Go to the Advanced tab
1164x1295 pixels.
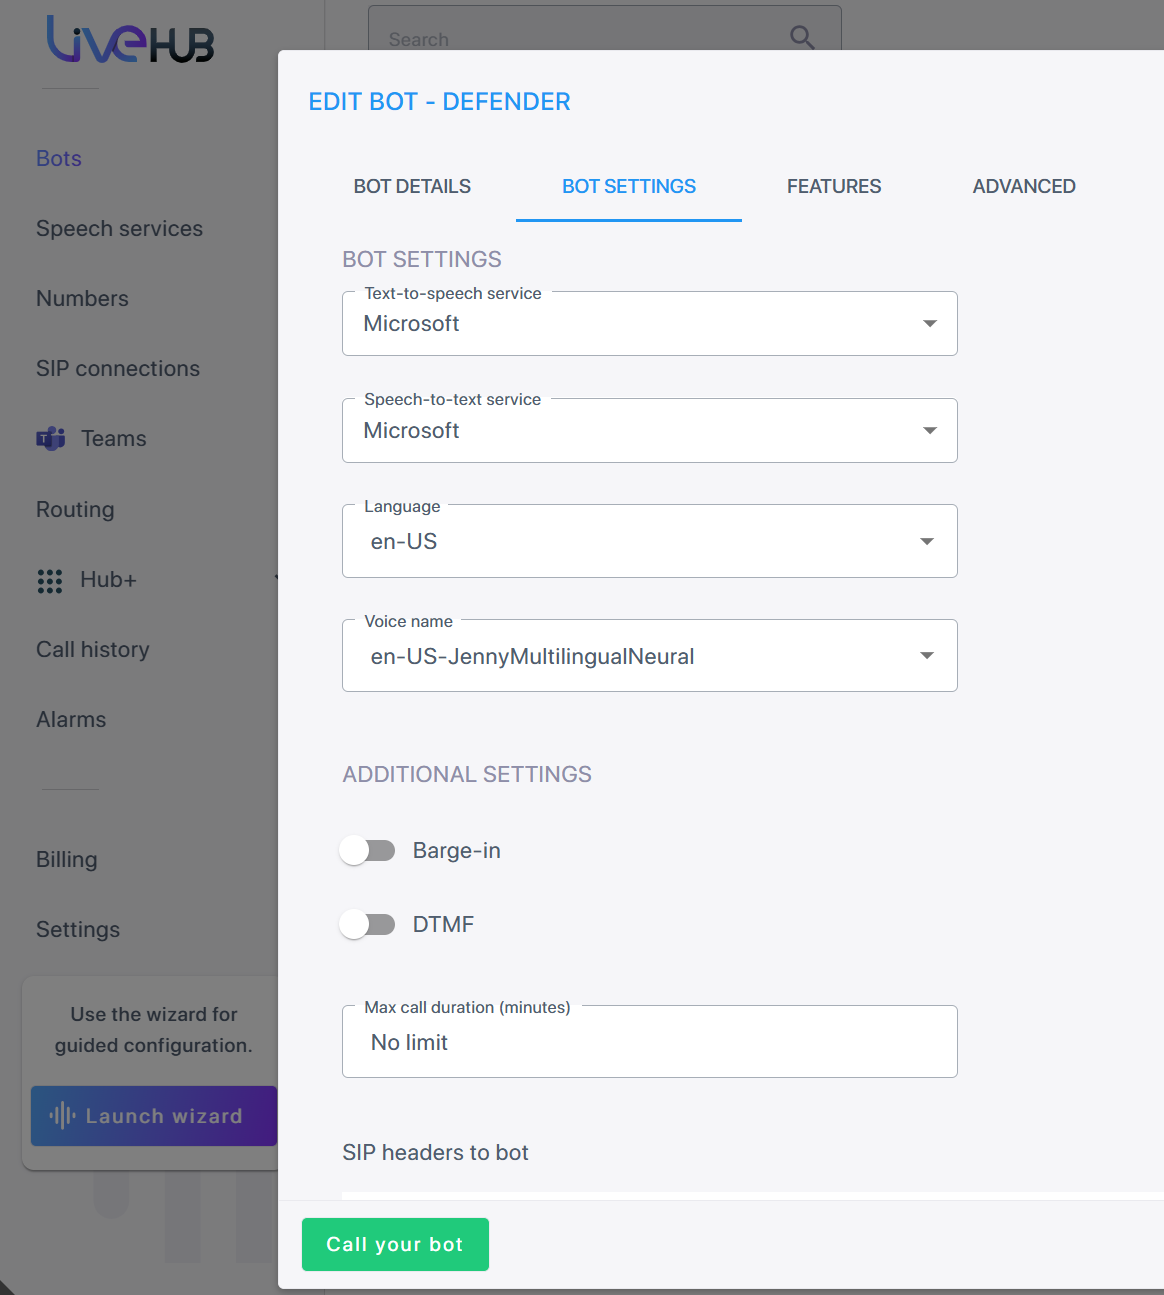click(1024, 186)
